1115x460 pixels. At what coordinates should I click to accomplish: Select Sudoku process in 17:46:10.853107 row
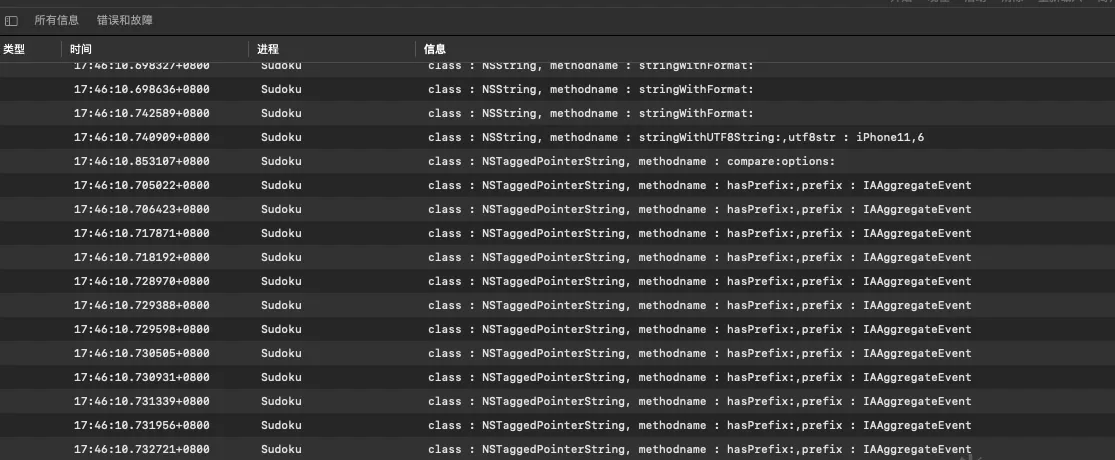coord(281,161)
